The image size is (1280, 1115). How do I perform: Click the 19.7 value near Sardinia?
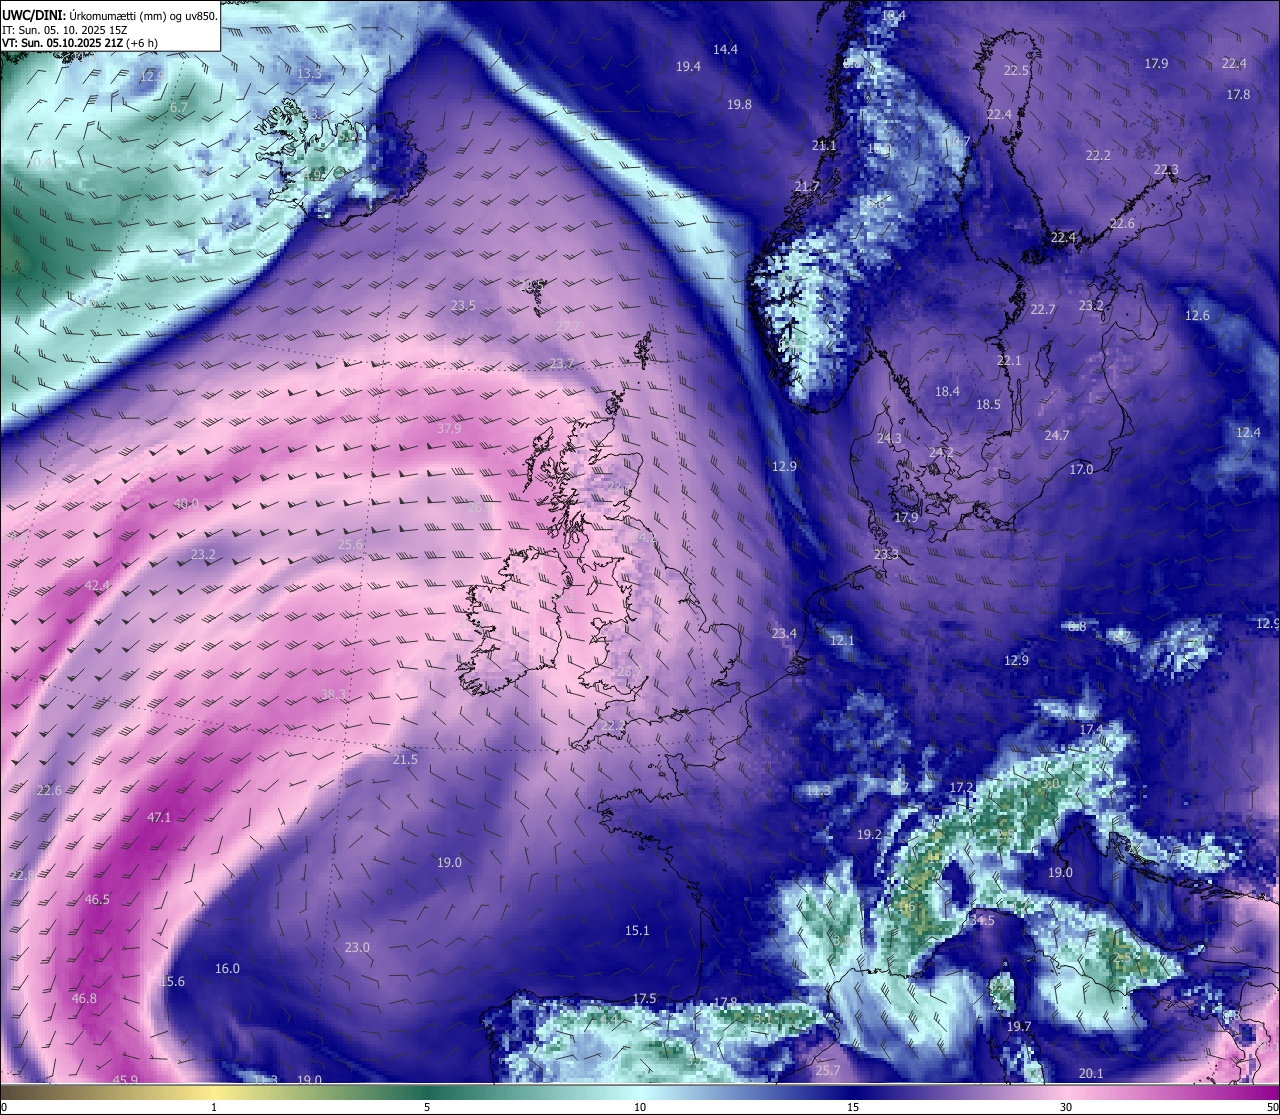click(1018, 1026)
